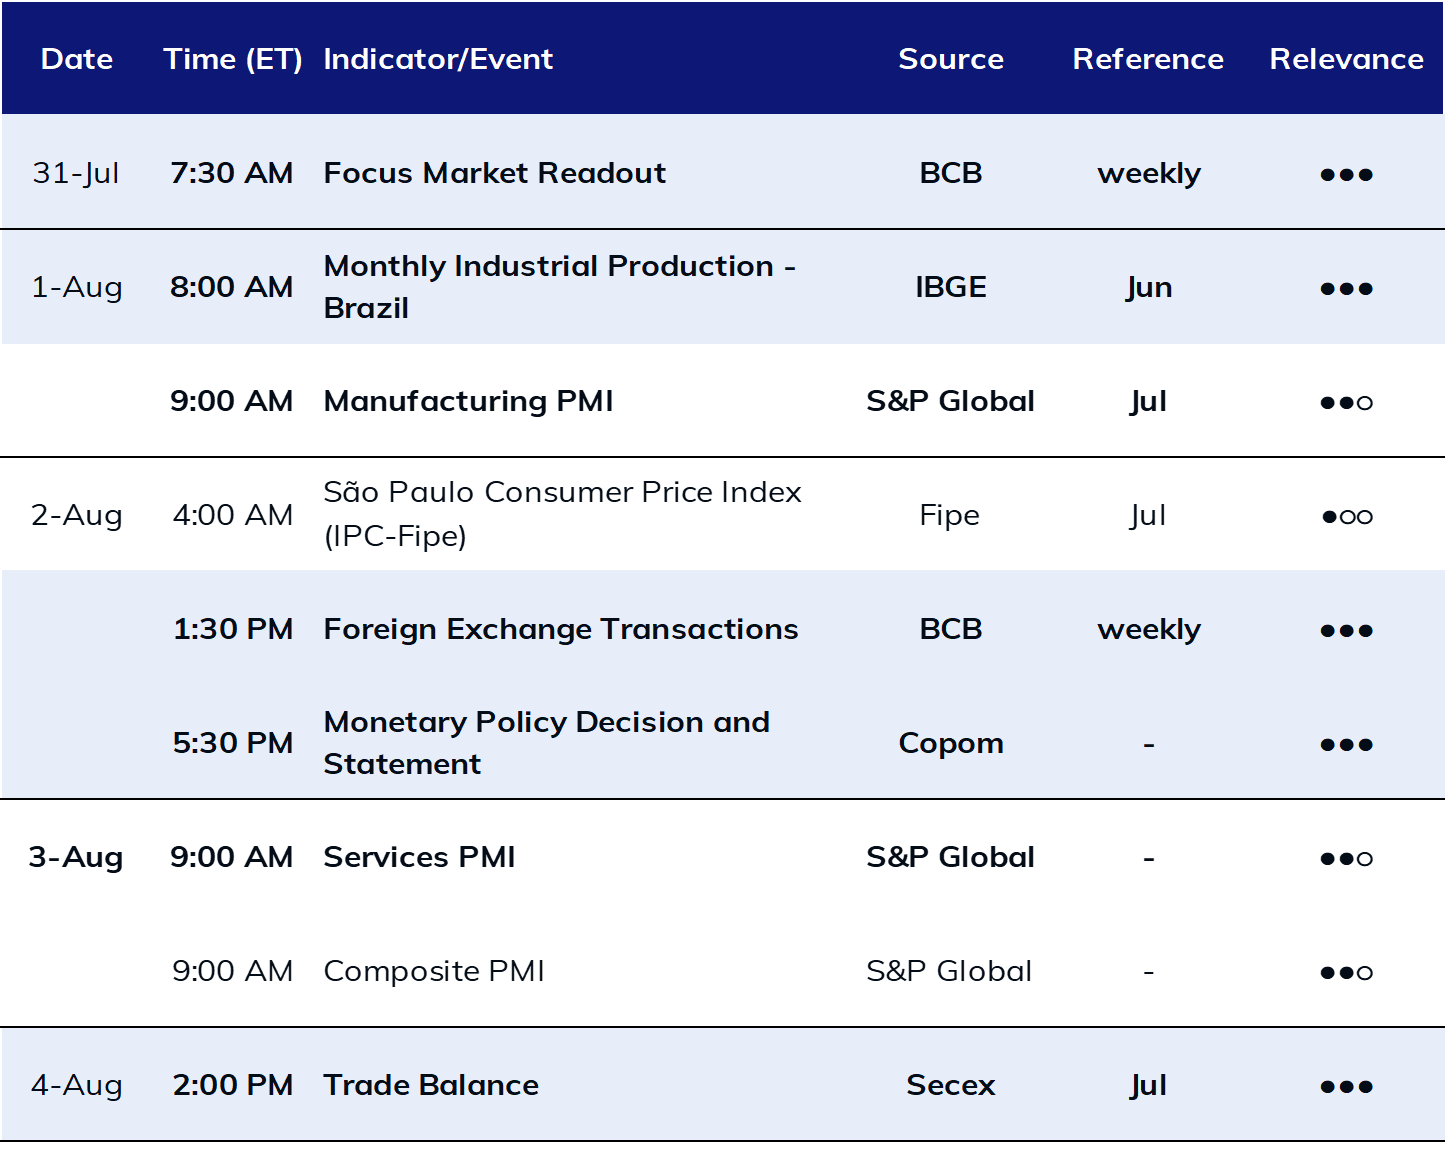Click relevance dots for Monetary Policy Decision
The image size is (1446, 1156).
pyautogui.click(x=1346, y=744)
